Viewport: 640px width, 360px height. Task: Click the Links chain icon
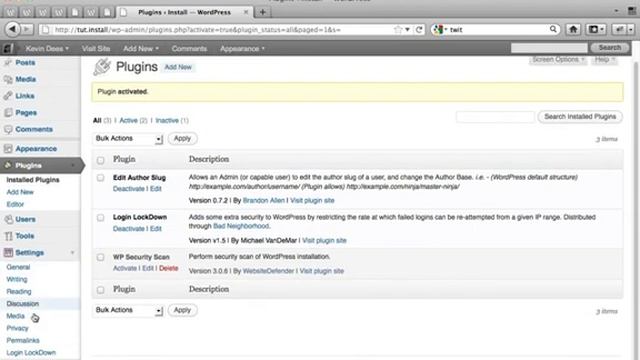click(x=8, y=96)
